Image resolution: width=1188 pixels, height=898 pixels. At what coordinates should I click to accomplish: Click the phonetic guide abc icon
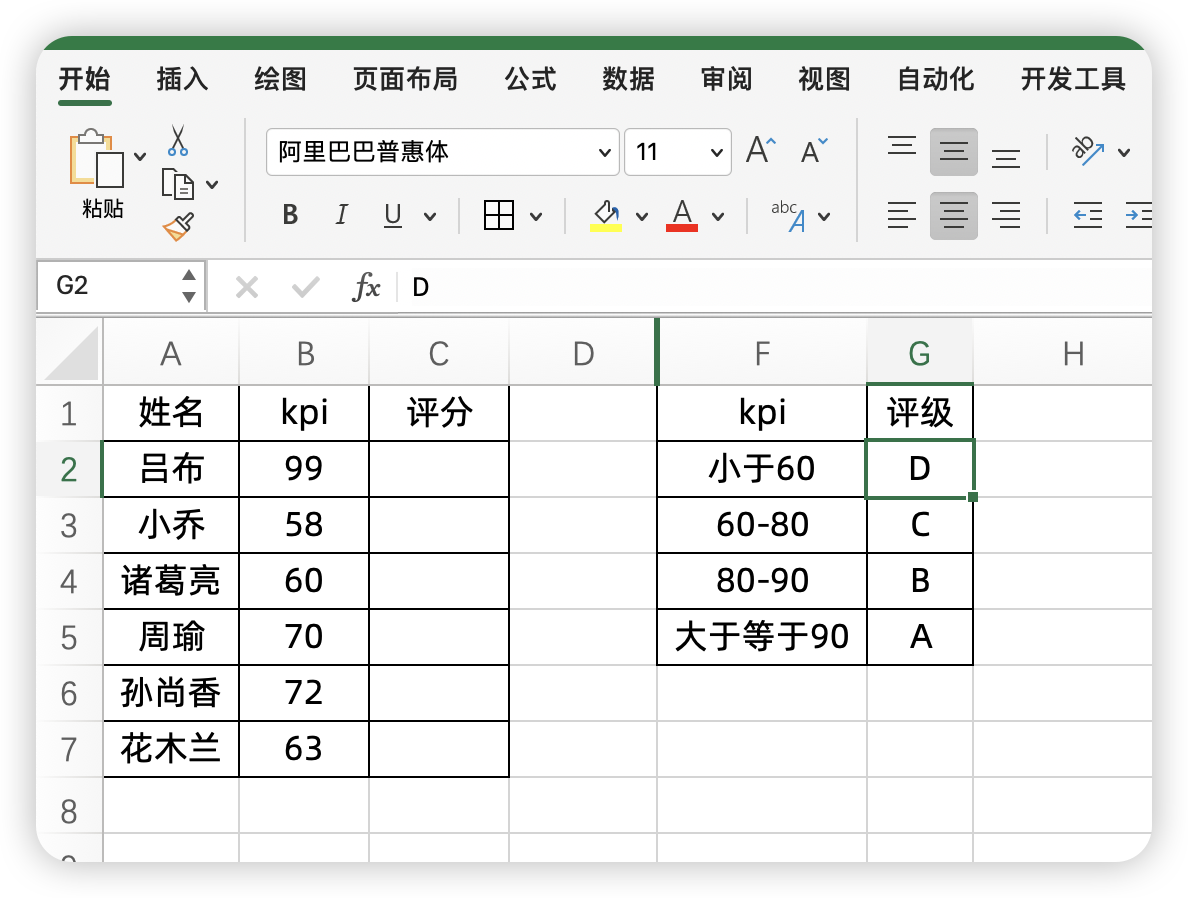(x=788, y=216)
